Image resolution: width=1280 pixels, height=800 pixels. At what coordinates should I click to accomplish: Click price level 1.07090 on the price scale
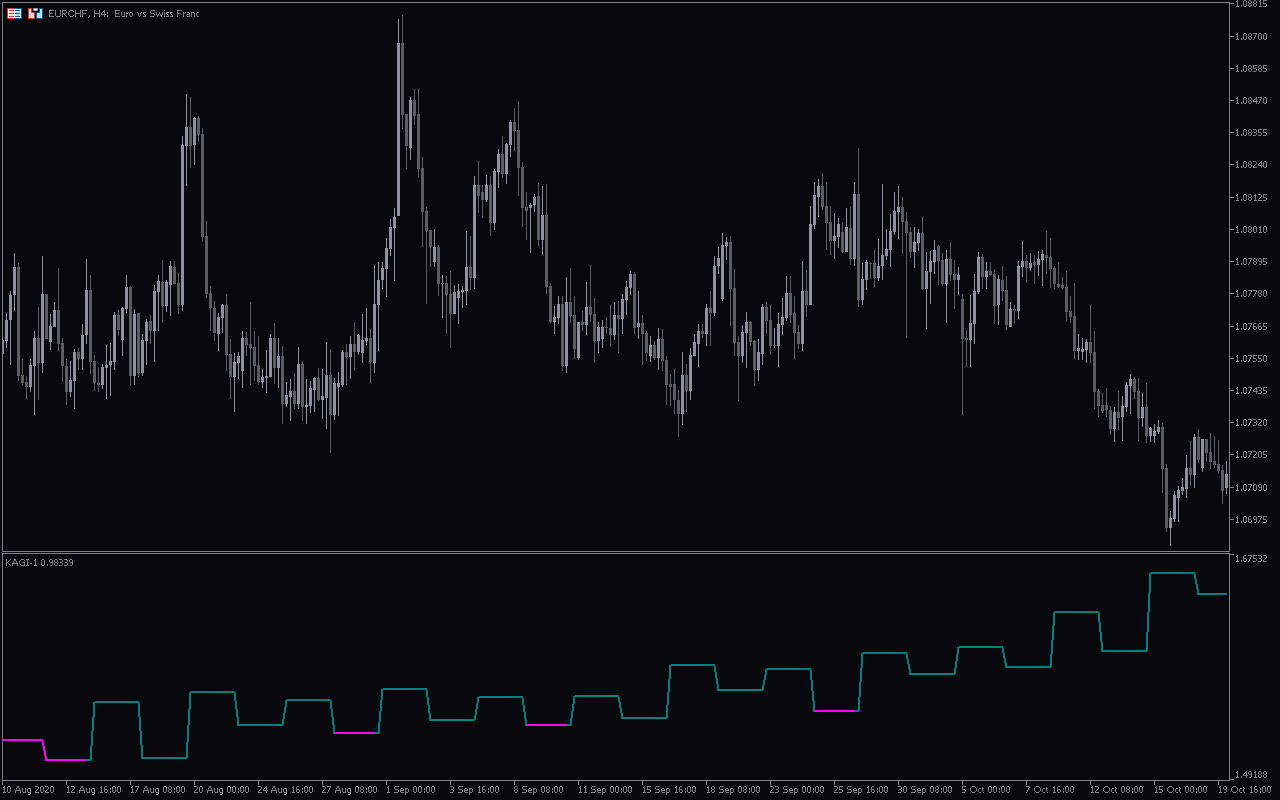[x=1251, y=487]
